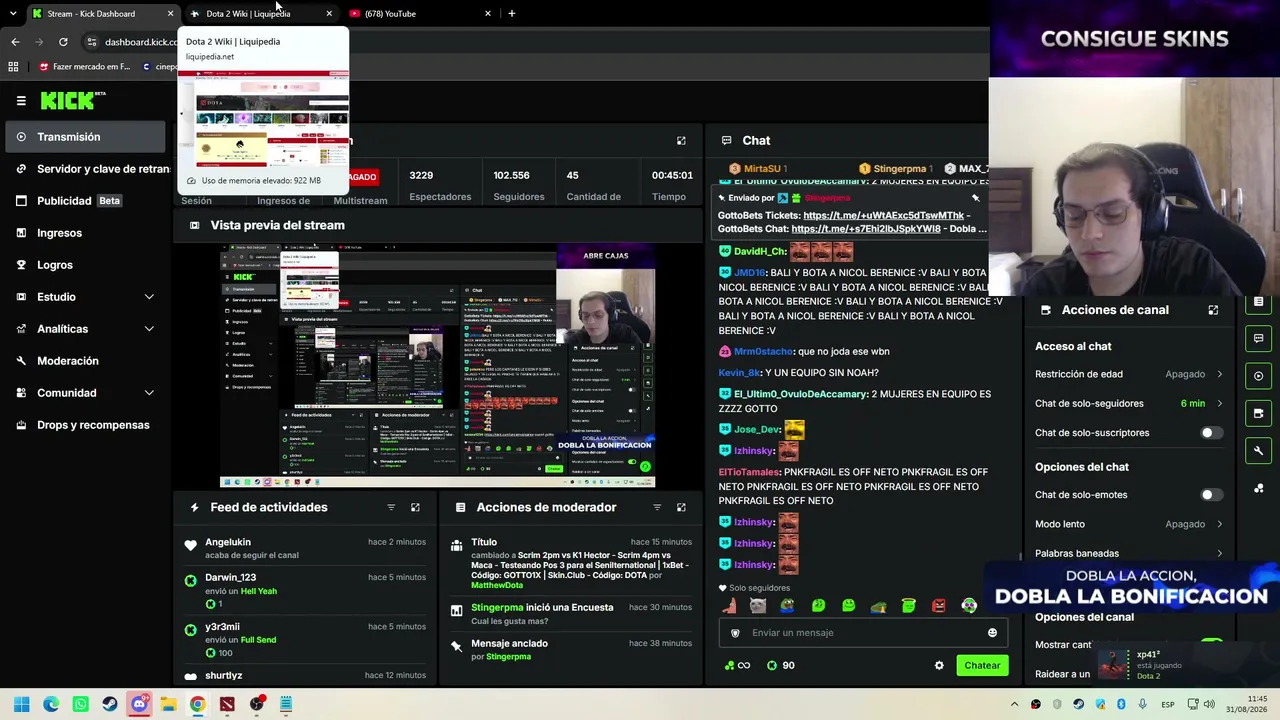Open Dota 2 from the taskbar
The image size is (1280, 720).
tap(227, 704)
